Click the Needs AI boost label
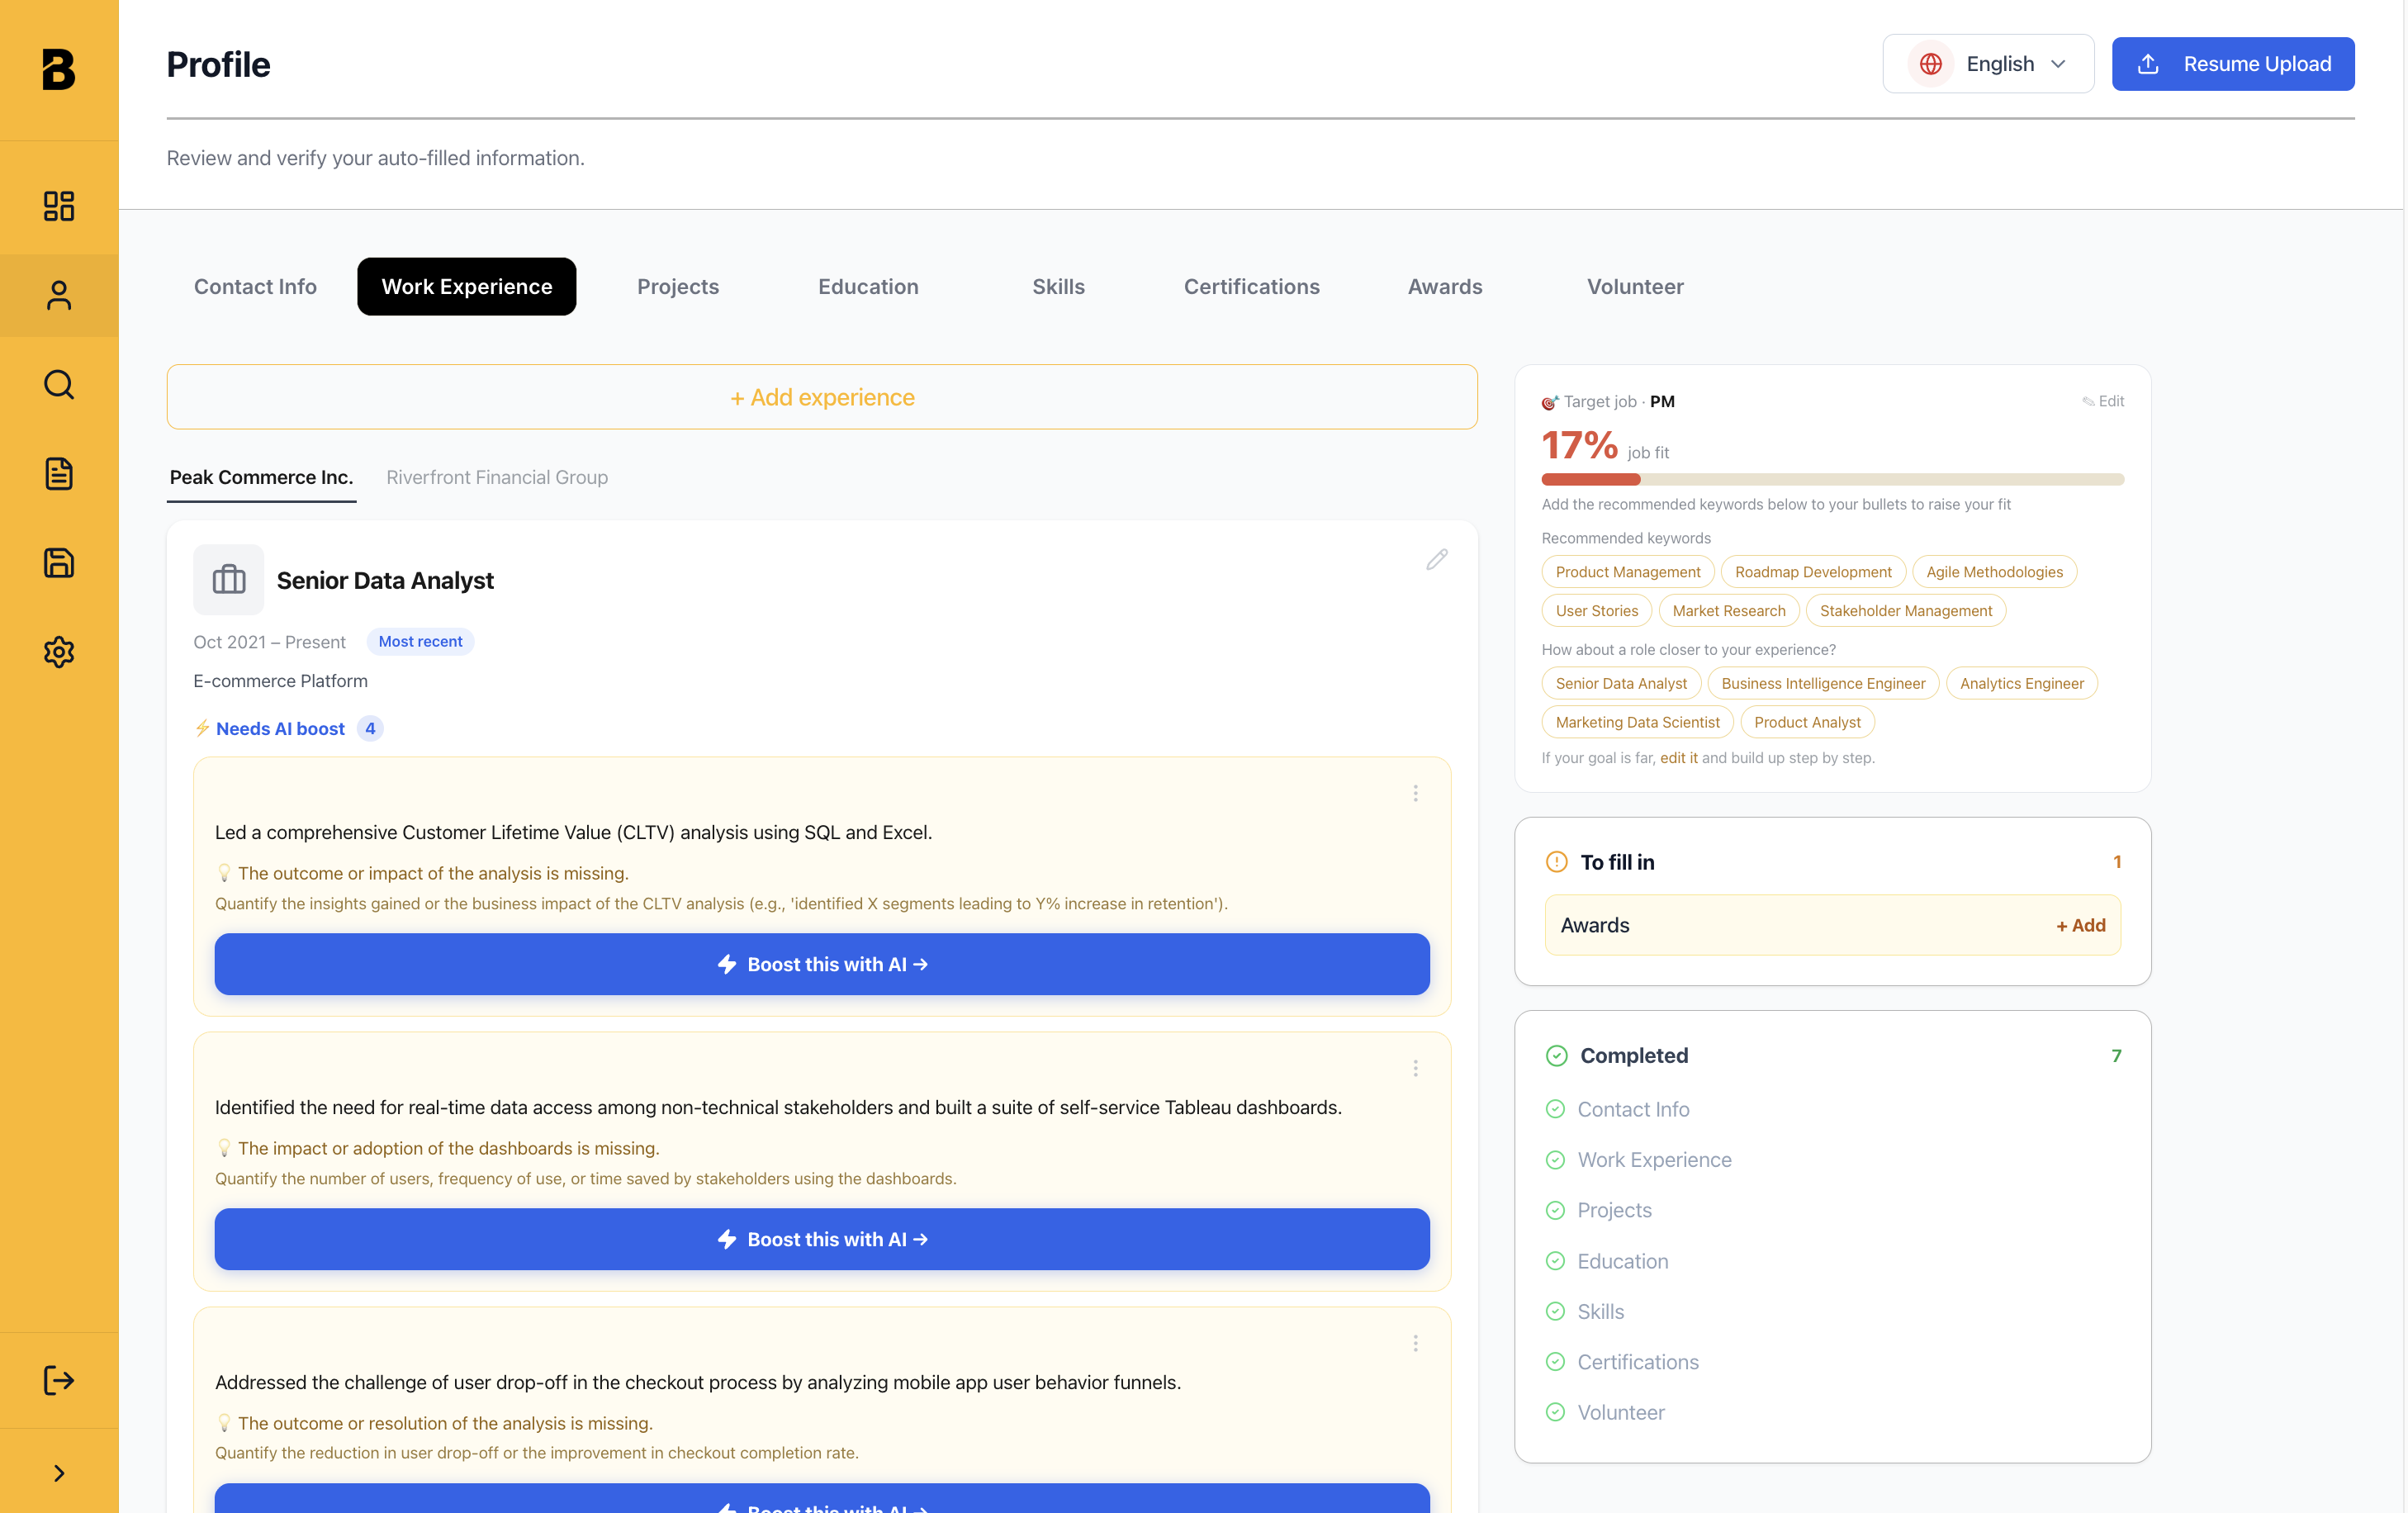Viewport: 2408px width, 1513px height. (280, 728)
